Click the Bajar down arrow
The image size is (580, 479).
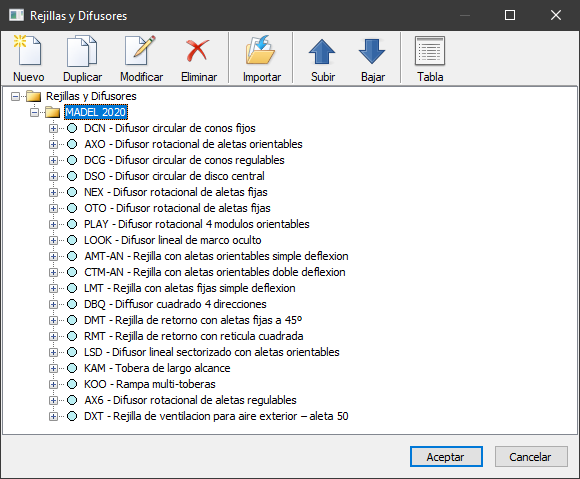click(x=372, y=52)
